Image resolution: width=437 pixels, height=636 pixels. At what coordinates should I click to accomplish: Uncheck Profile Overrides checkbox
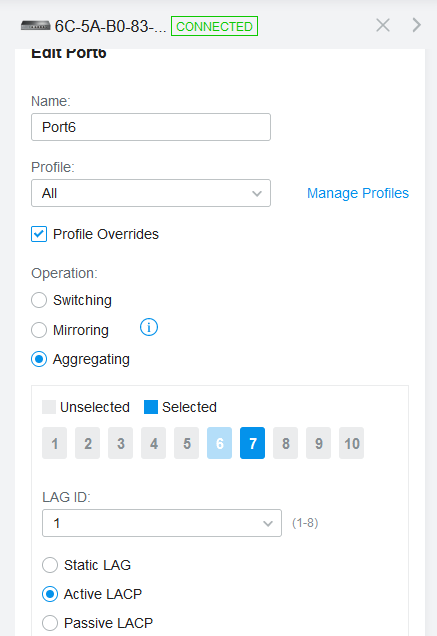(39, 234)
